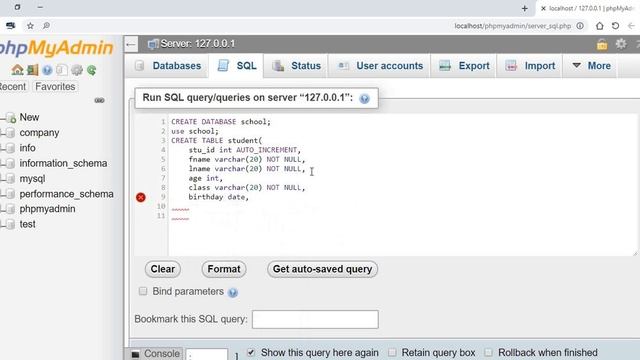
Task: Expand the information_schema database node
Action: point(3,163)
